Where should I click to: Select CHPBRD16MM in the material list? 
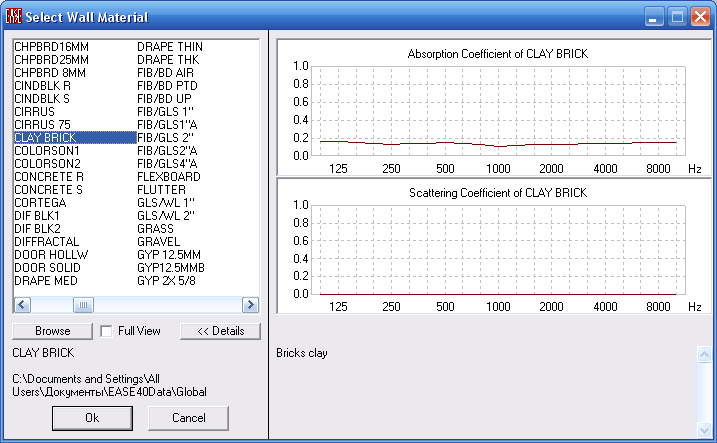[51, 47]
